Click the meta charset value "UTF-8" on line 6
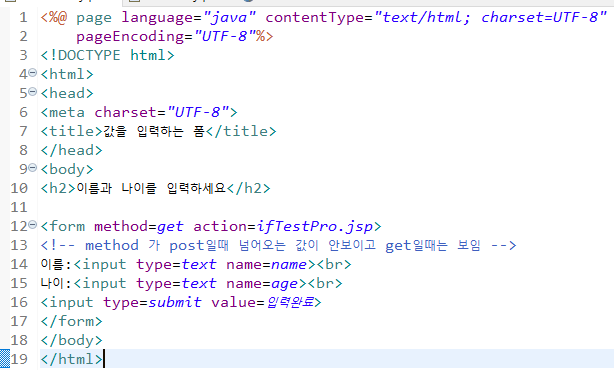614x370 pixels. coord(198,112)
